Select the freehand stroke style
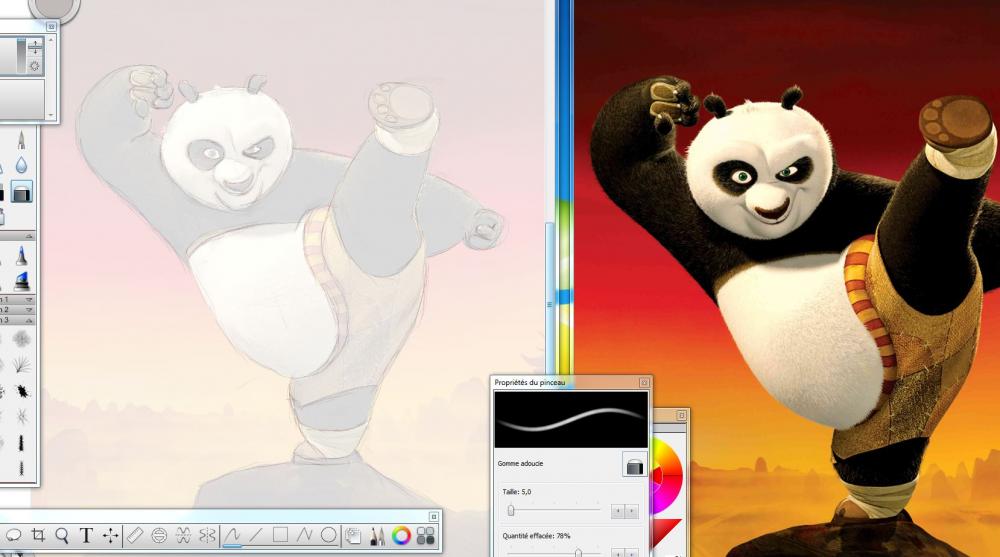 pyautogui.click(x=232, y=535)
